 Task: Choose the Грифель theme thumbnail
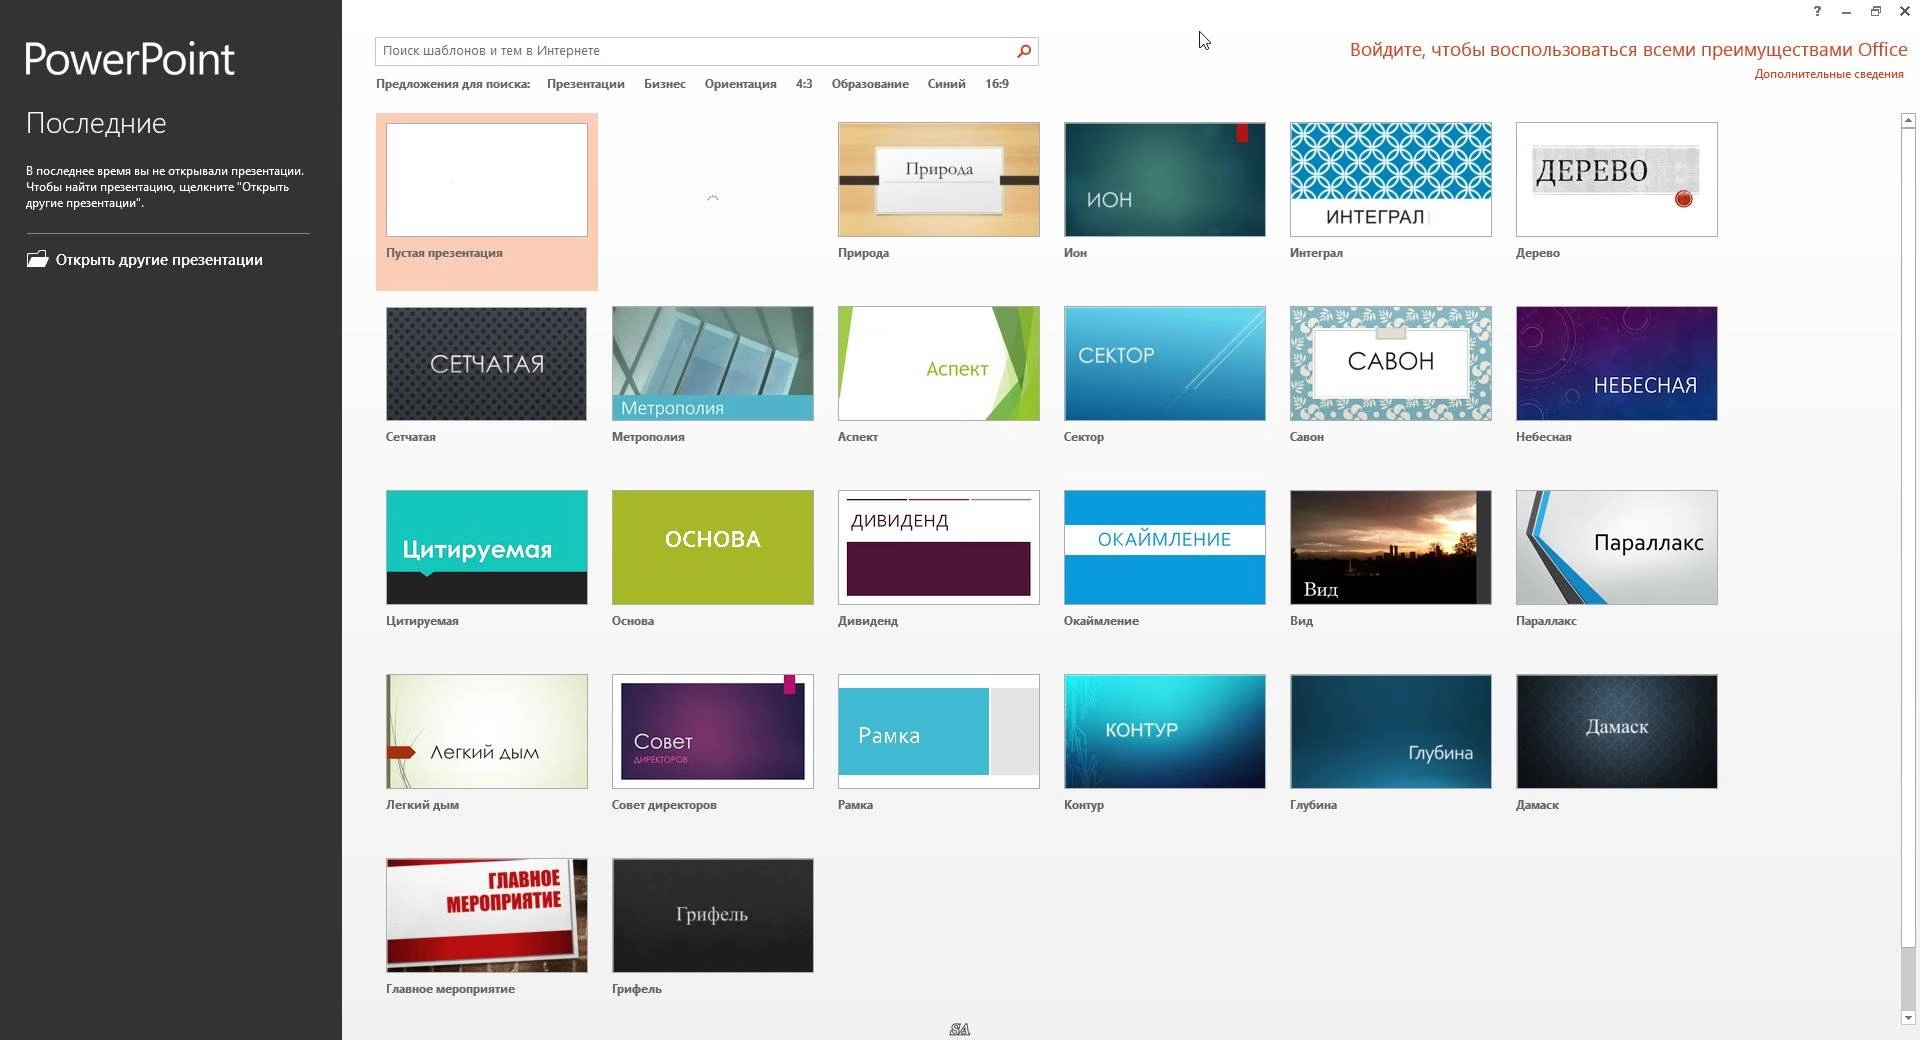(713, 916)
